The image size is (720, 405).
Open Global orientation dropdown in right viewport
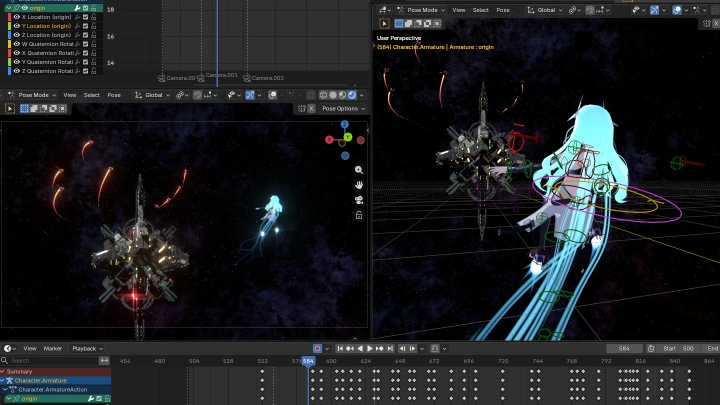(544, 10)
